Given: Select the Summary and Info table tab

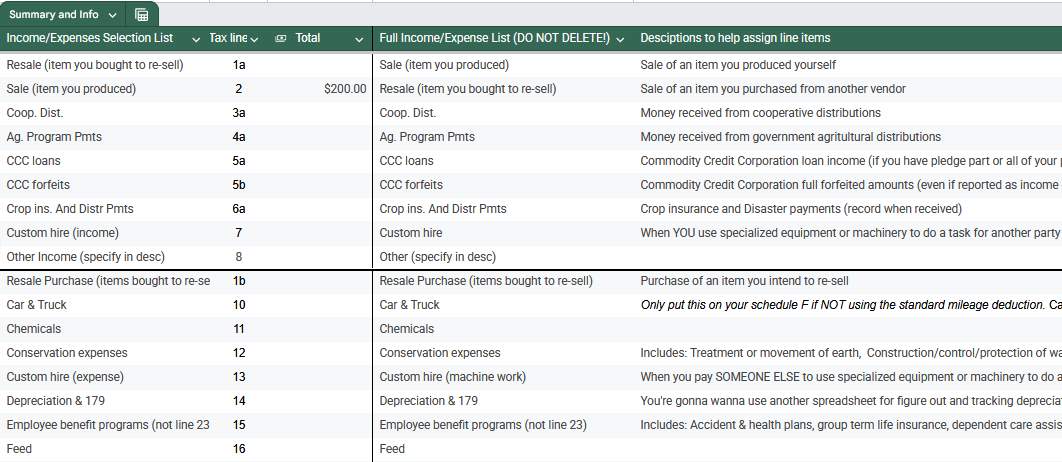Looking at the screenshot, I should (57, 15).
